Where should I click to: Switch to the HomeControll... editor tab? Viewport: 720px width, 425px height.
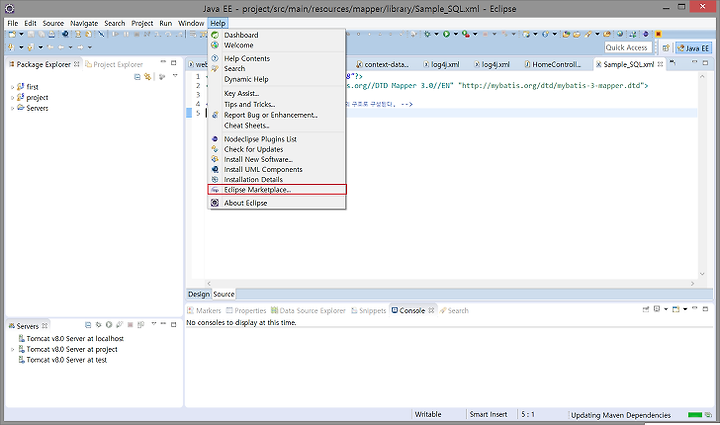pyautogui.click(x=553, y=64)
